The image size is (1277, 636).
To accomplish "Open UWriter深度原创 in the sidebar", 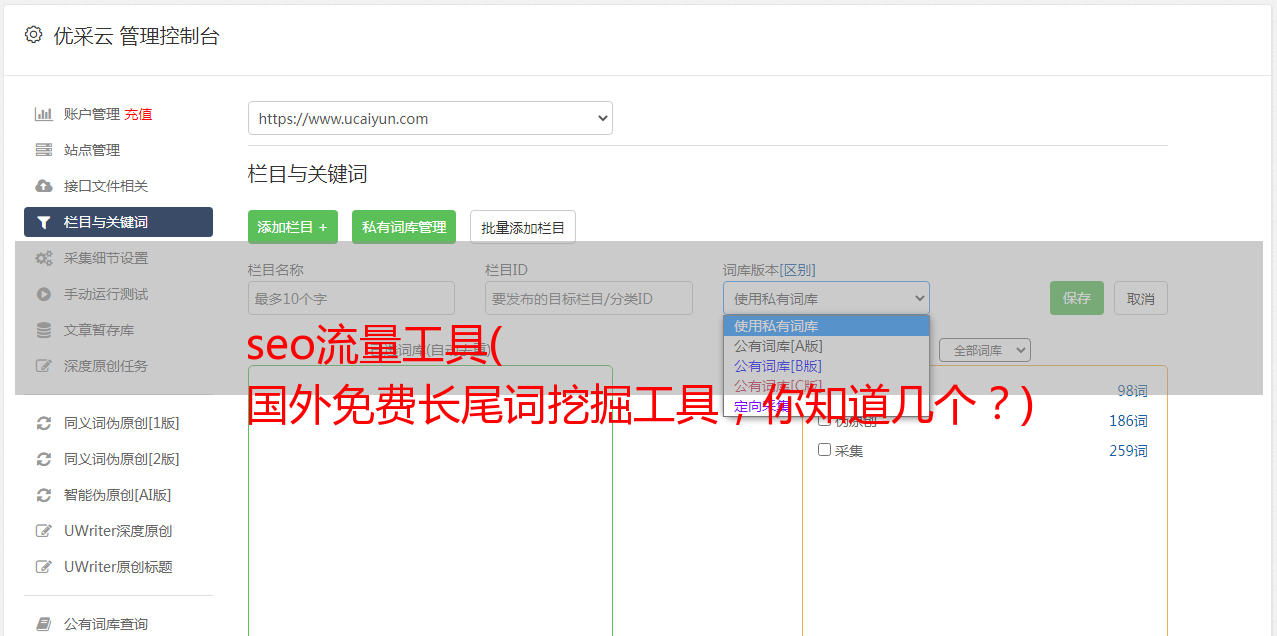I will click(x=118, y=531).
